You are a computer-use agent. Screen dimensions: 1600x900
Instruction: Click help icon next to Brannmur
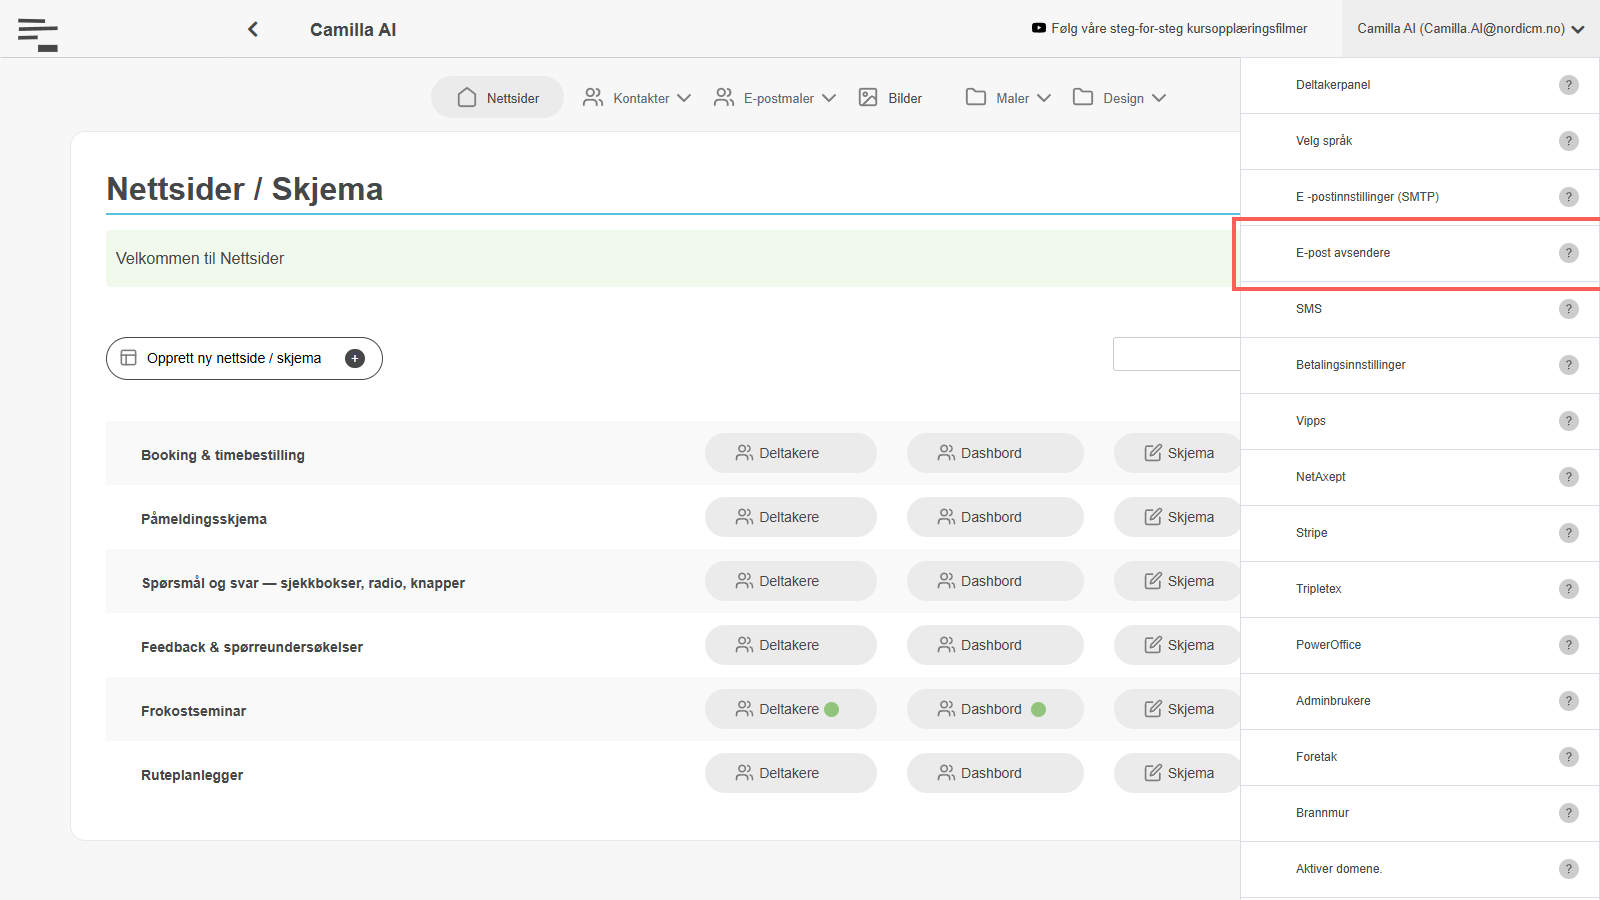(1569, 813)
